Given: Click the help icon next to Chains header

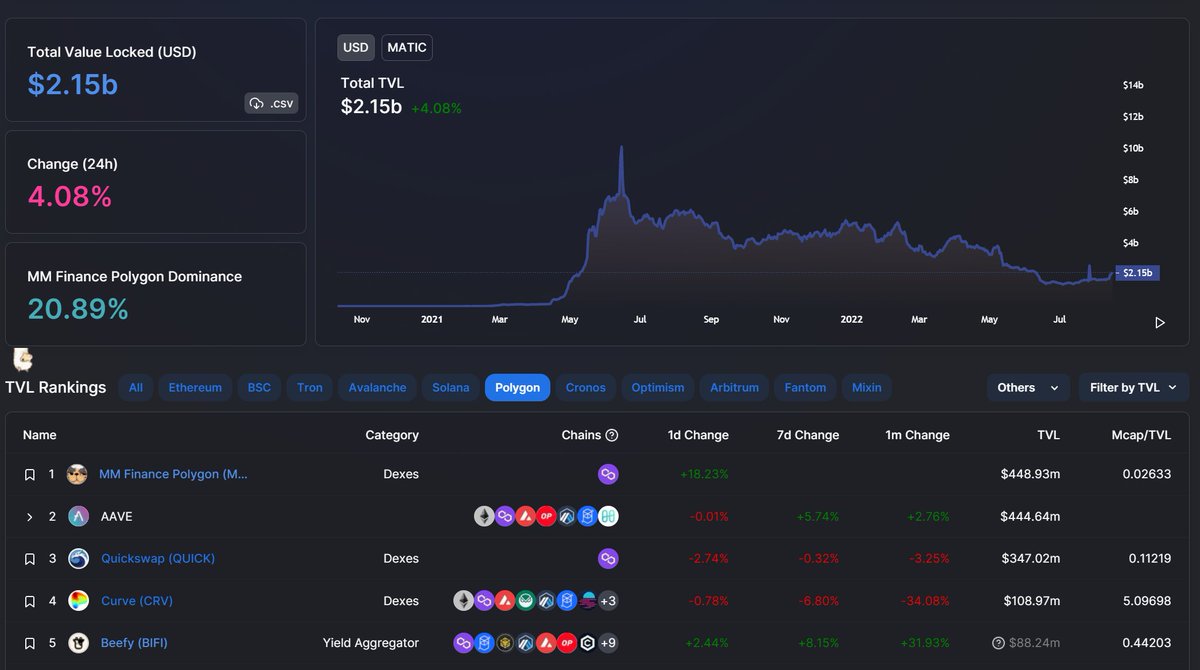Looking at the screenshot, I should (612, 435).
